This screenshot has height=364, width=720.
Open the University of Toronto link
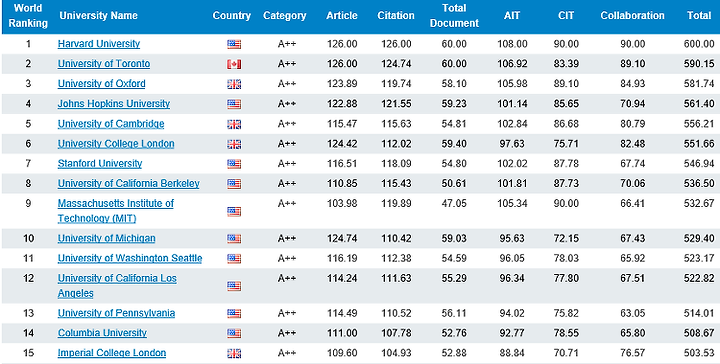(x=104, y=64)
